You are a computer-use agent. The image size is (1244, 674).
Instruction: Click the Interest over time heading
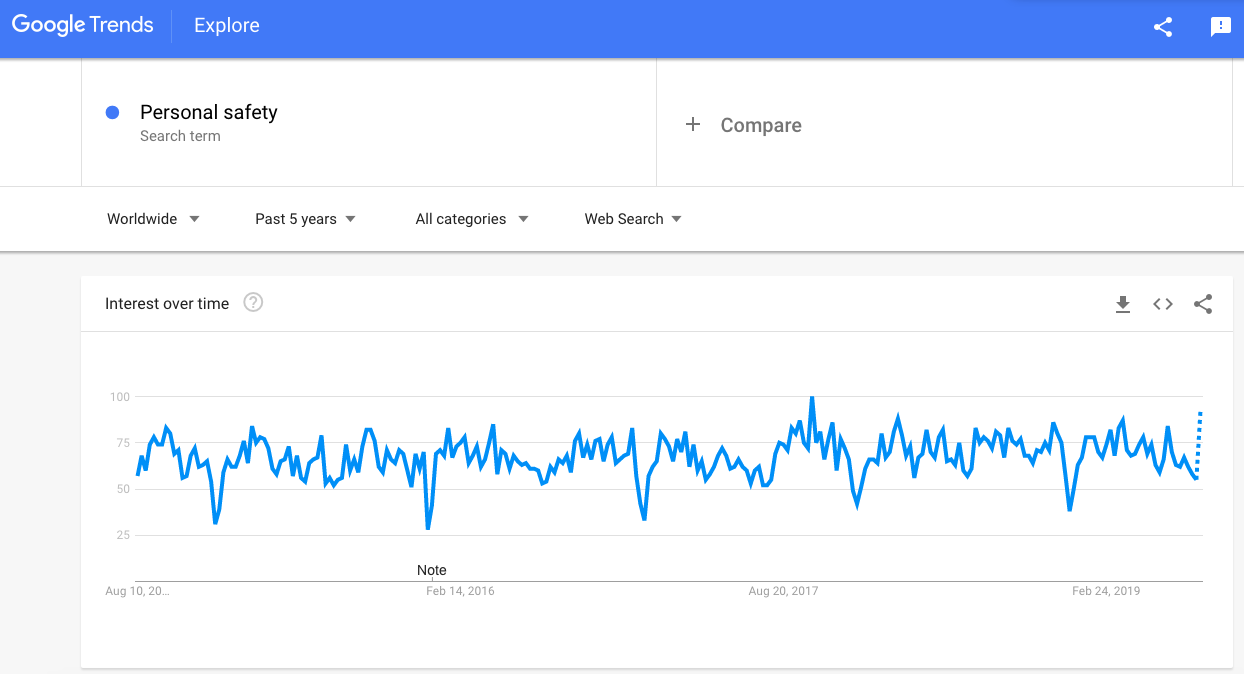[x=167, y=303]
